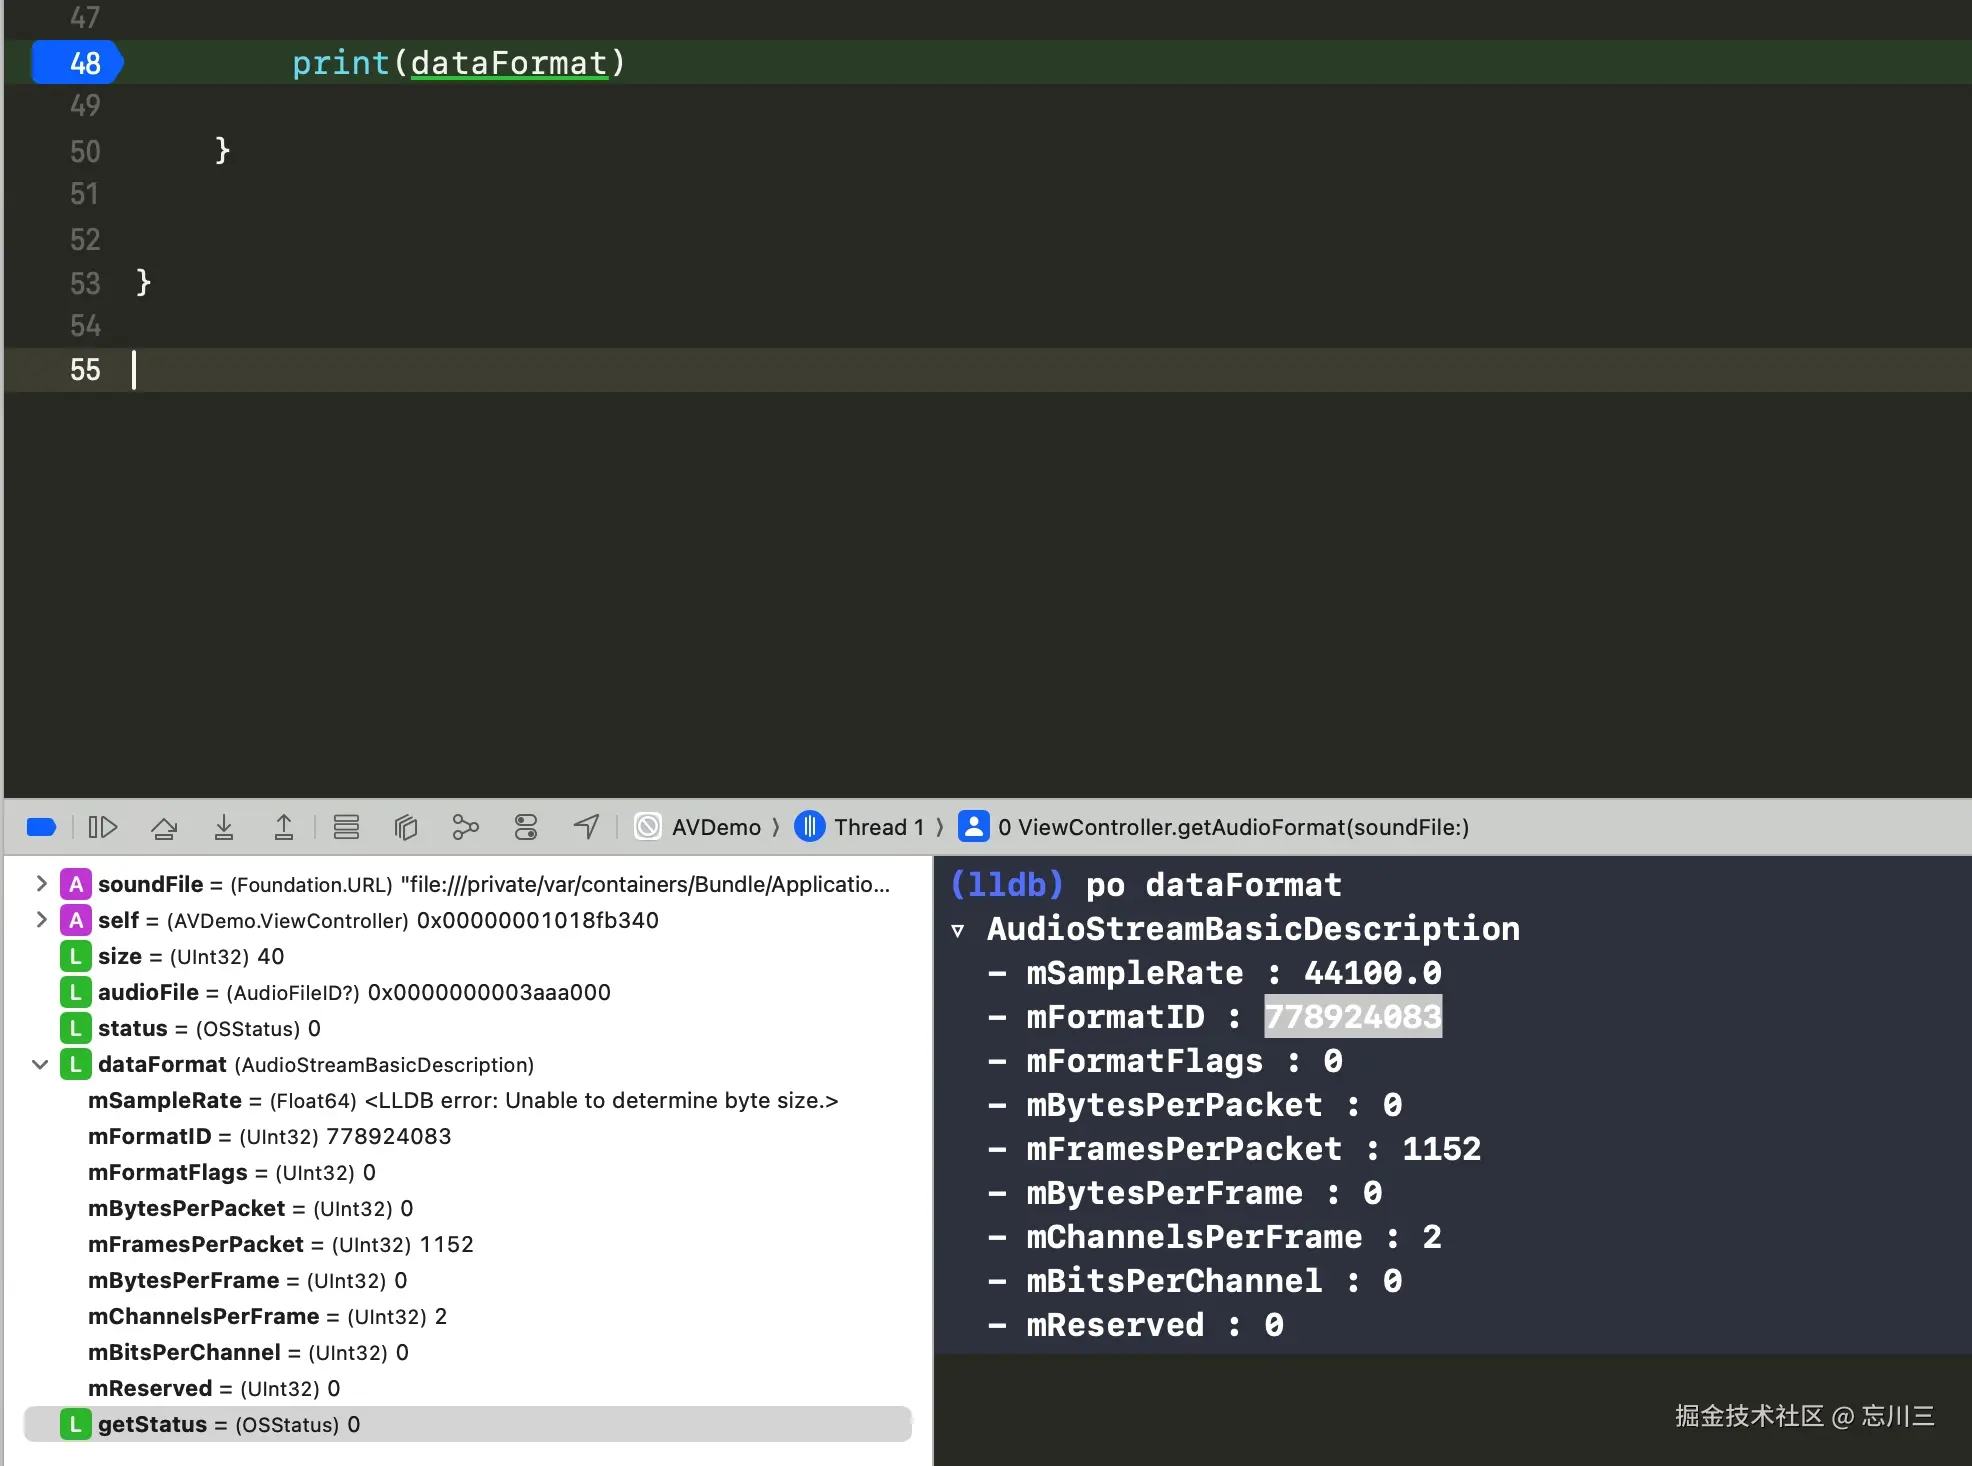Viewport: 1972px width, 1466px height.
Task: Open the Debug View Hierarchy icon
Action: [x=405, y=827]
